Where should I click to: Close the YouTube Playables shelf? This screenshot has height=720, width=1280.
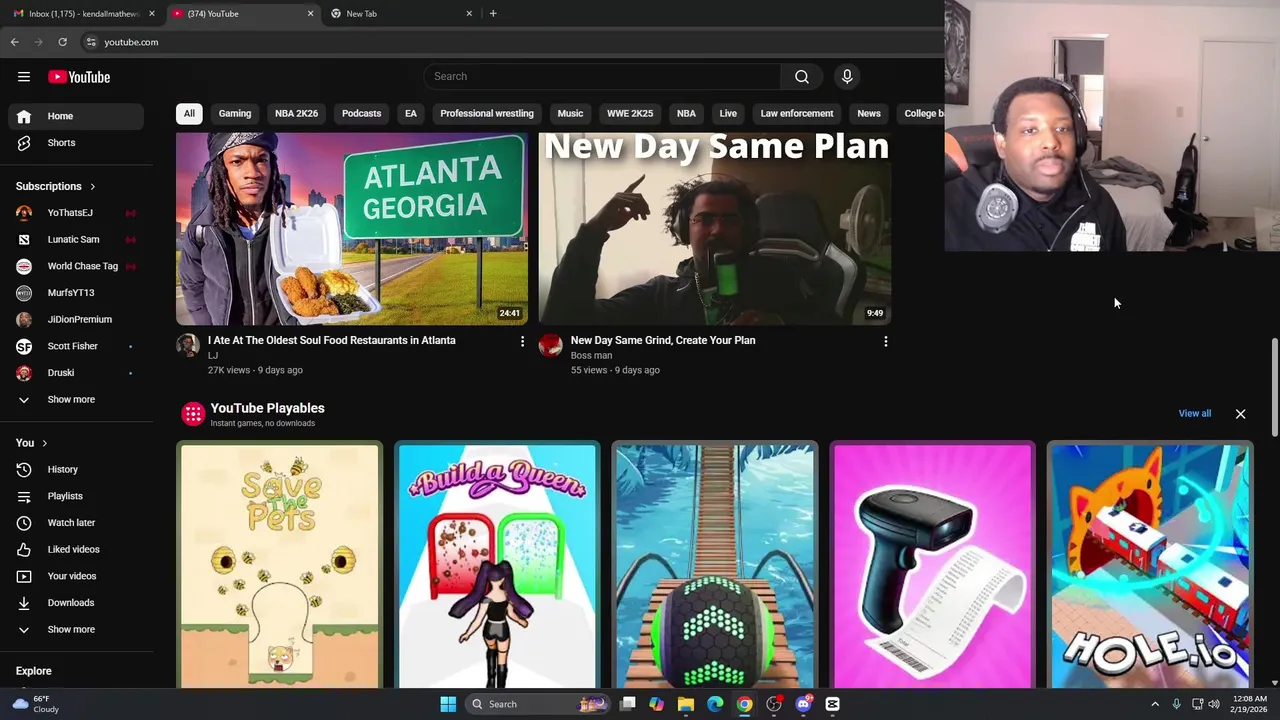pyautogui.click(x=1240, y=414)
